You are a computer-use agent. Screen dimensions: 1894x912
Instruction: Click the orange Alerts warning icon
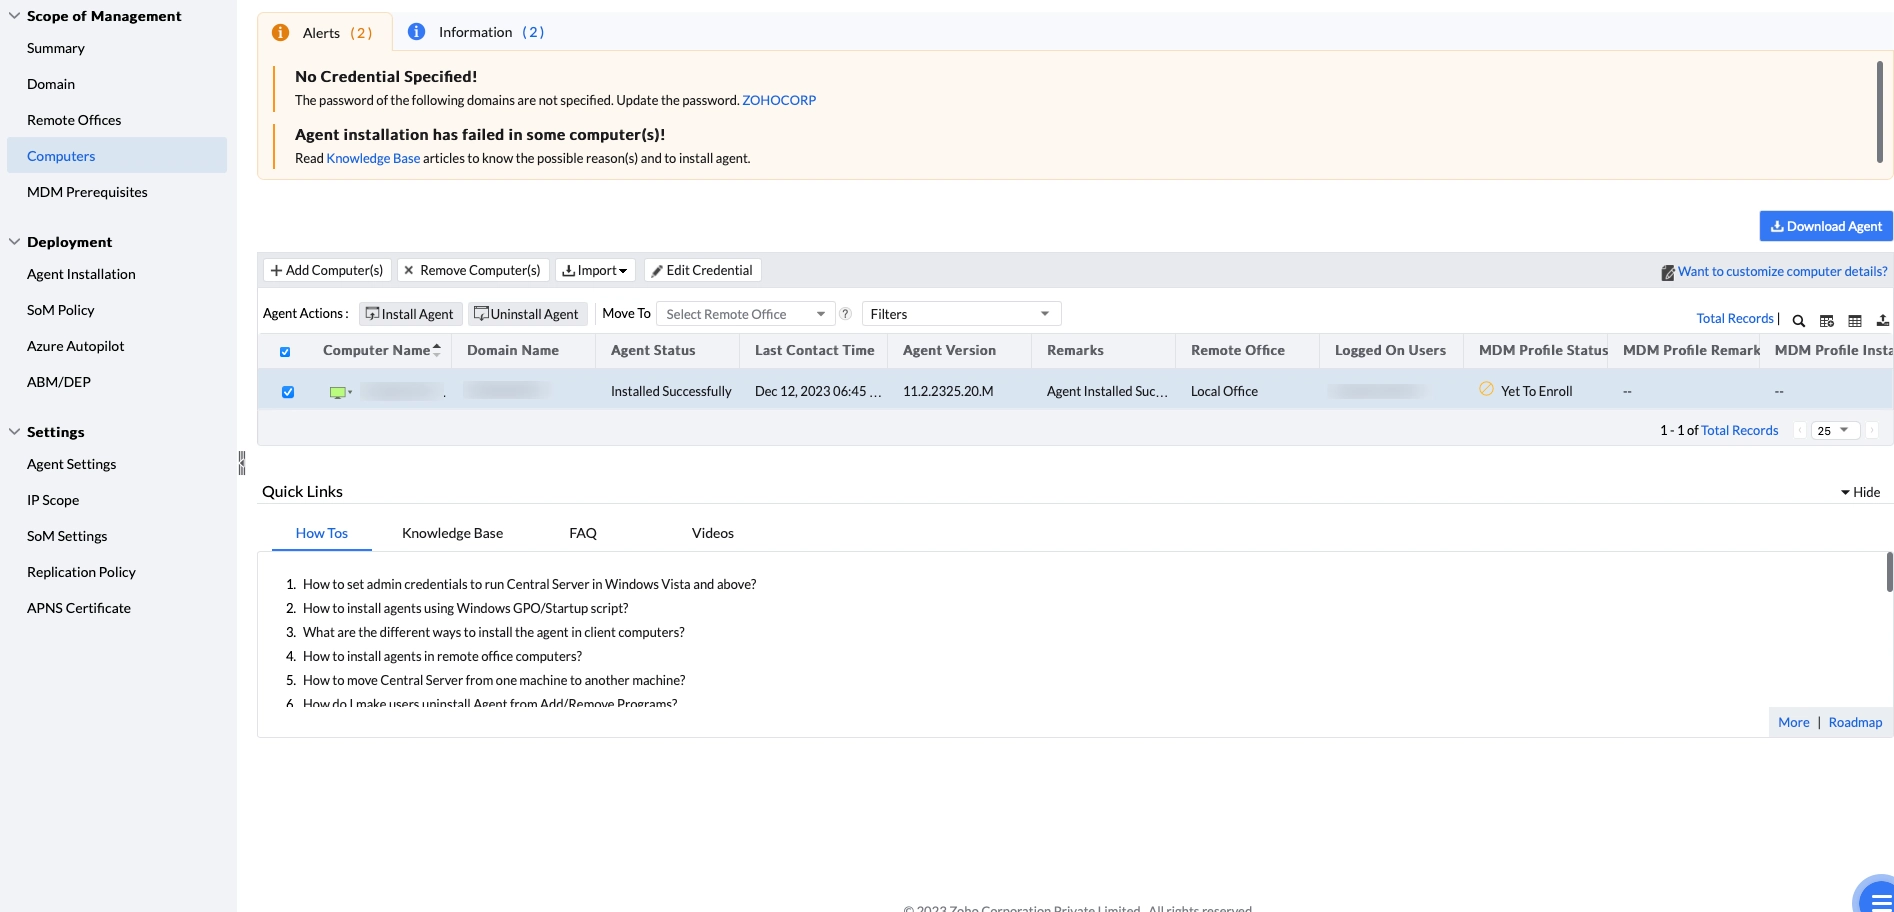(x=281, y=33)
